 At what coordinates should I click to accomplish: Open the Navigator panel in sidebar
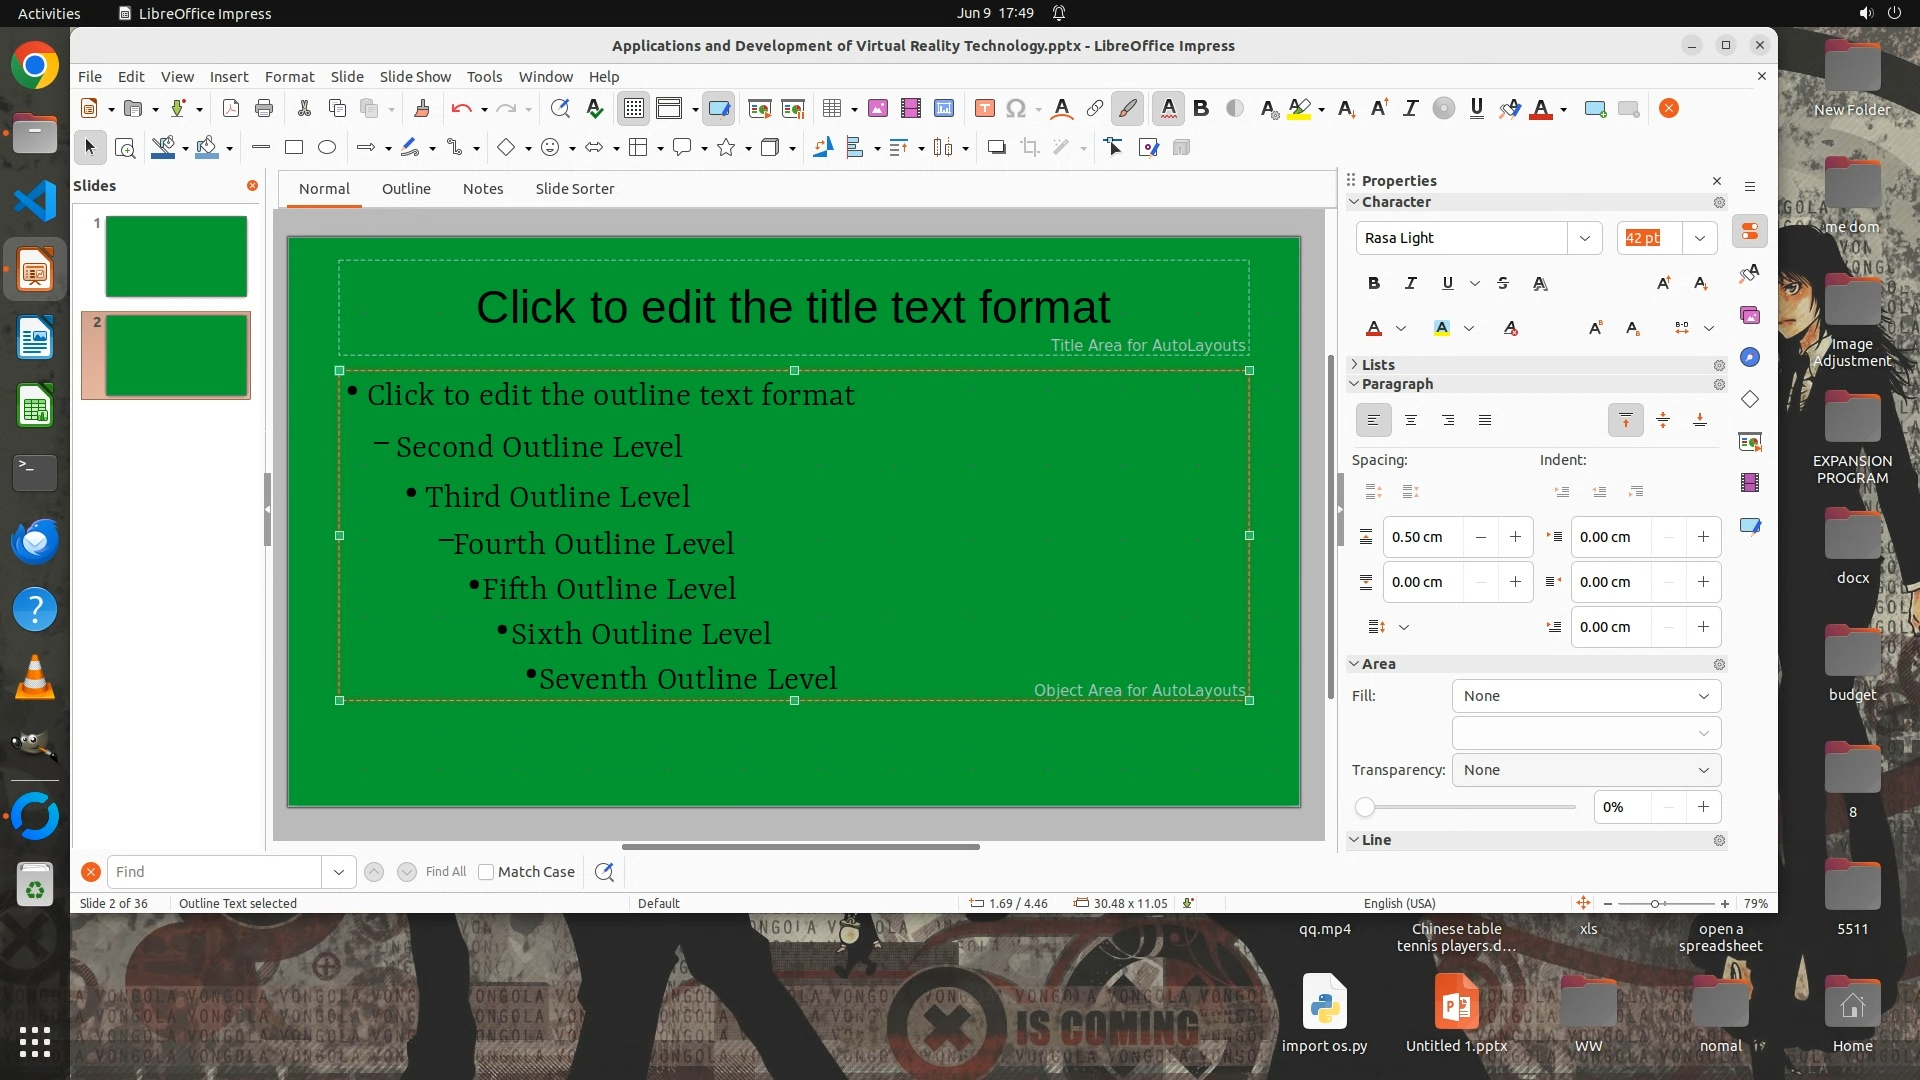click(1750, 358)
